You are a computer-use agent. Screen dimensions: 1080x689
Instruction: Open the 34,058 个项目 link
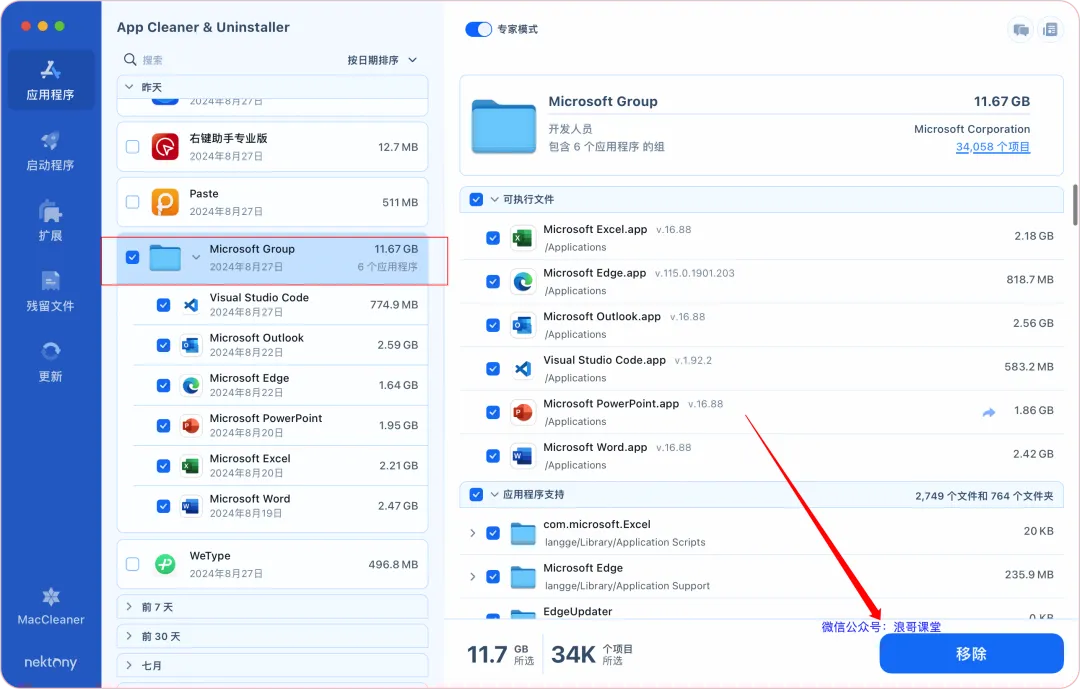point(993,147)
